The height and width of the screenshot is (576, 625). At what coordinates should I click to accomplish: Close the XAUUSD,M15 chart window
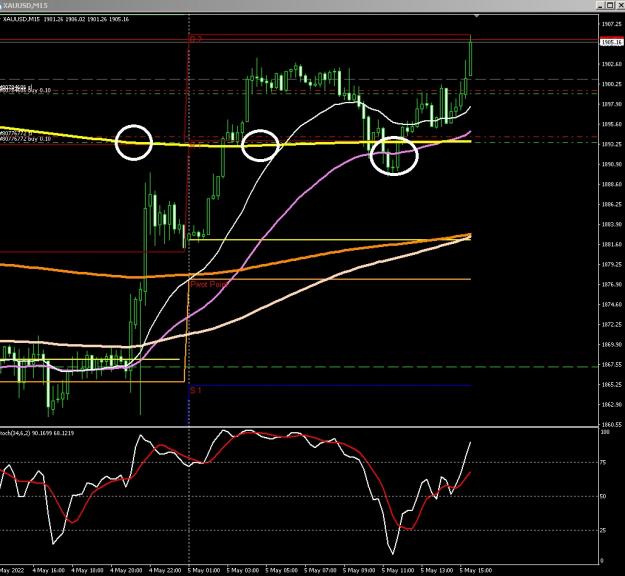620,5
